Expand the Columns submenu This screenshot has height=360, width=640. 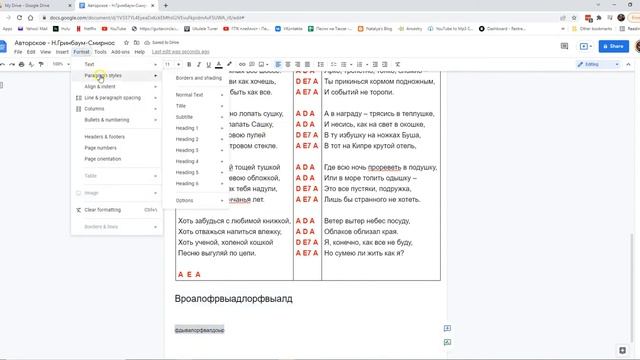pyautogui.click(x=117, y=109)
